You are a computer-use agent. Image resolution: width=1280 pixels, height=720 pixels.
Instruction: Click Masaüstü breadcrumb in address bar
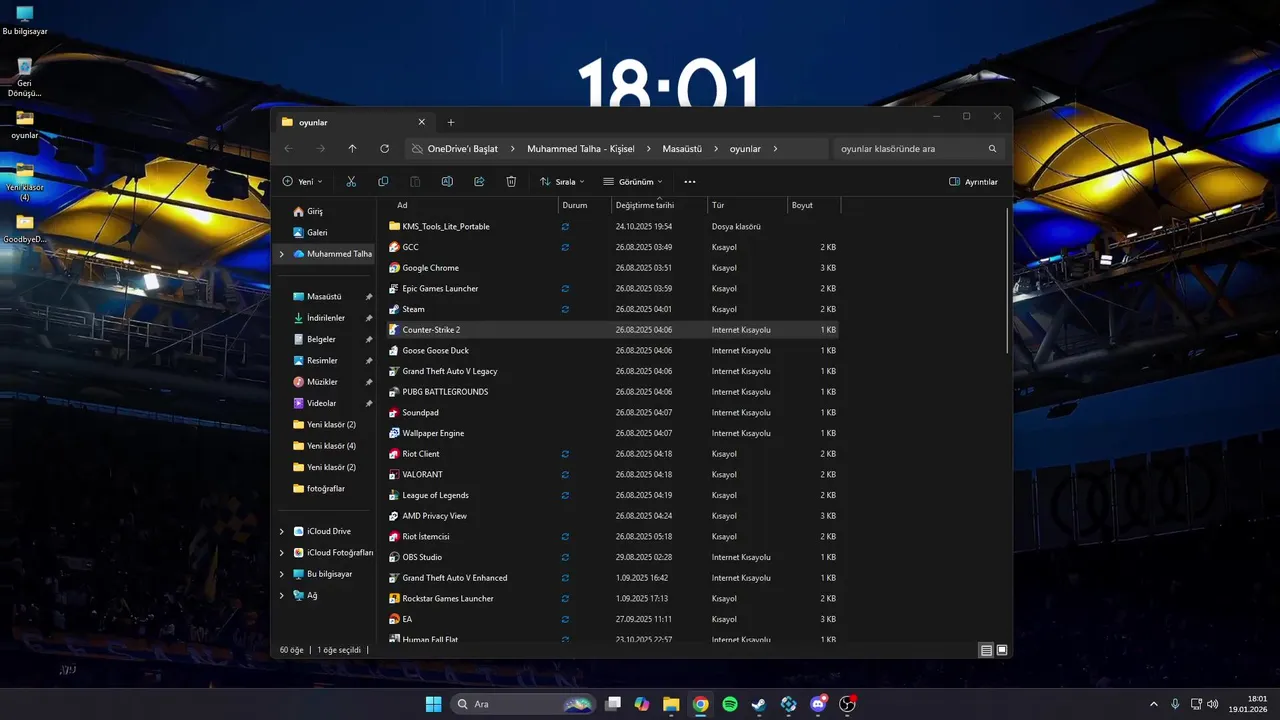pyautogui.click(x=682, y=149)
